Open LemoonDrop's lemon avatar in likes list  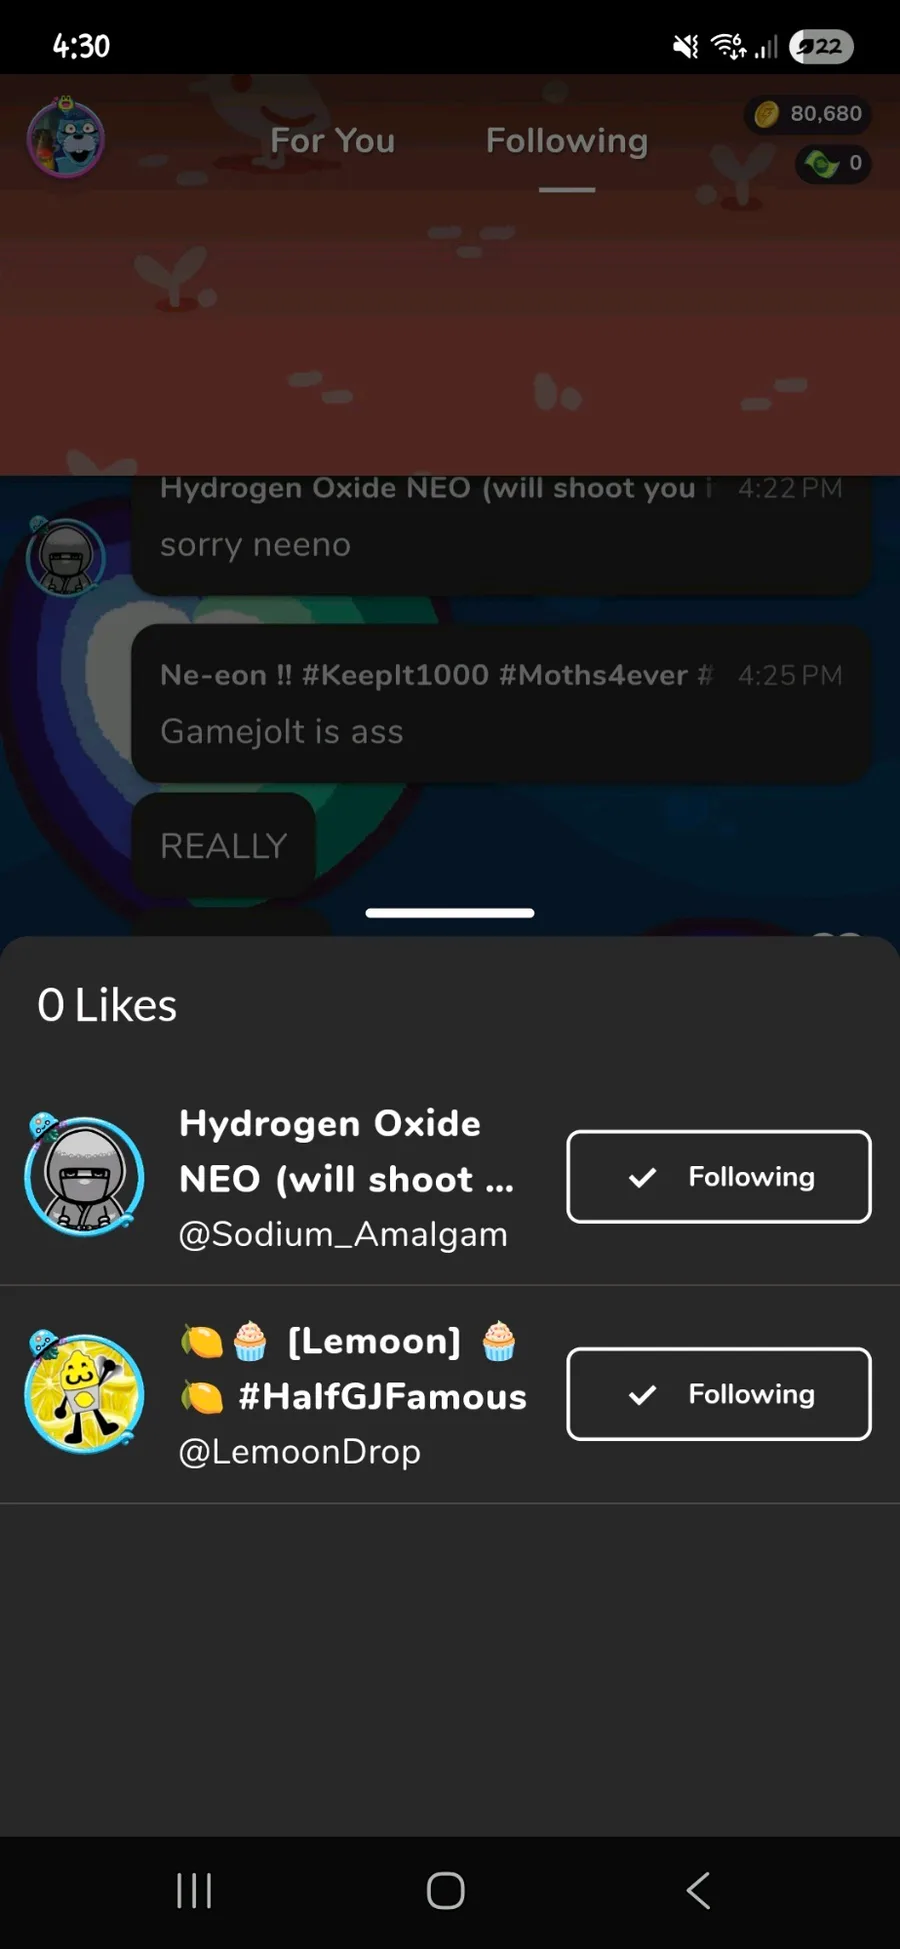click(84, 1392)
